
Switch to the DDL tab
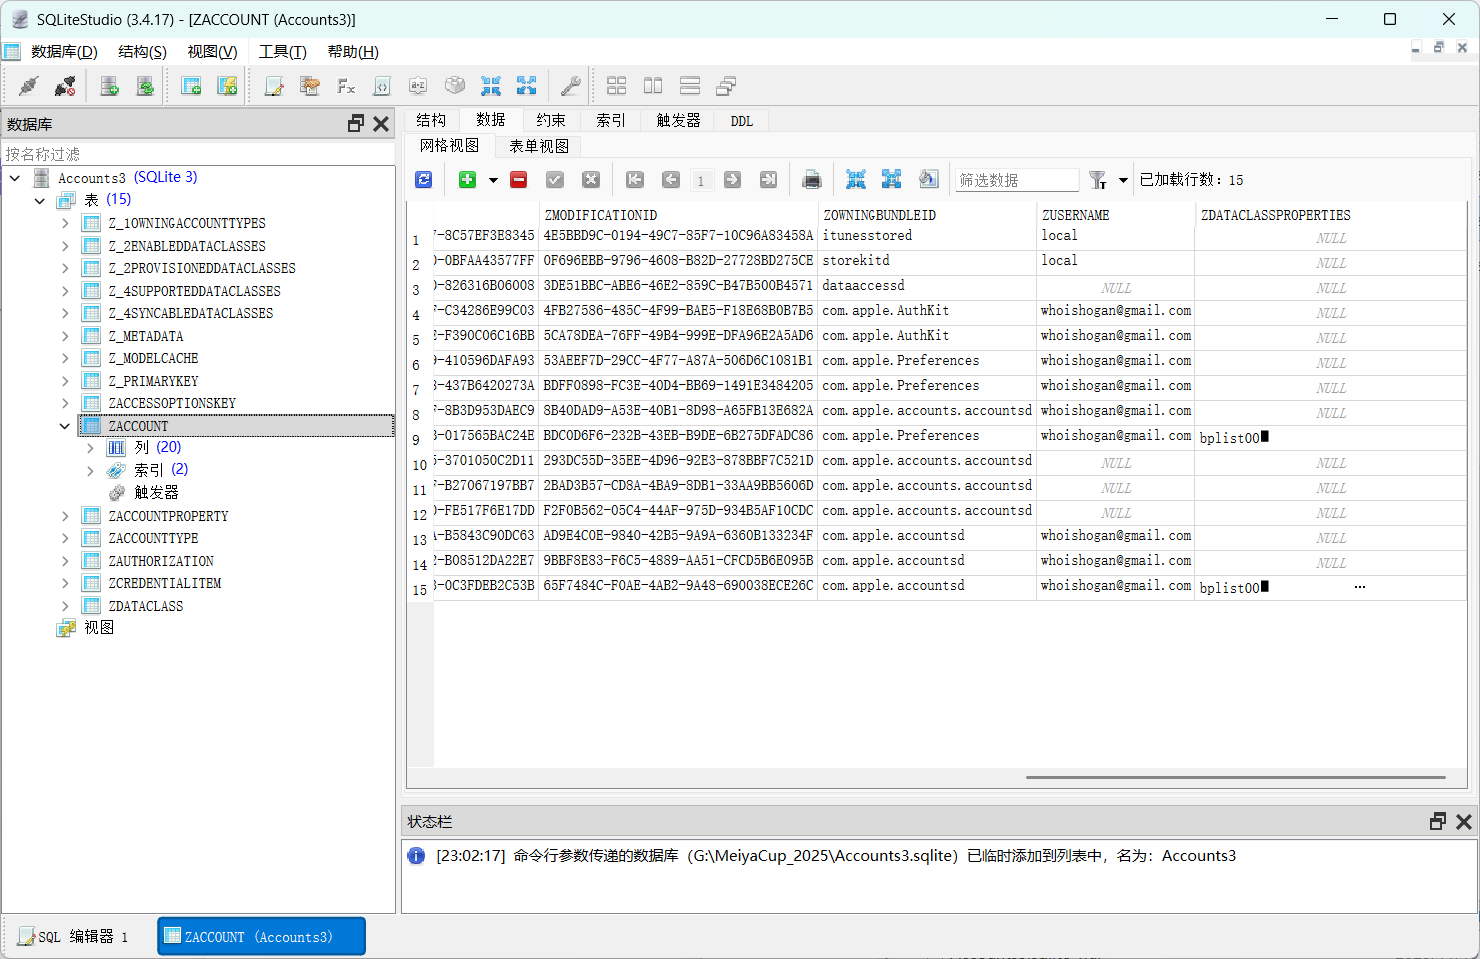tap(741, 121)
